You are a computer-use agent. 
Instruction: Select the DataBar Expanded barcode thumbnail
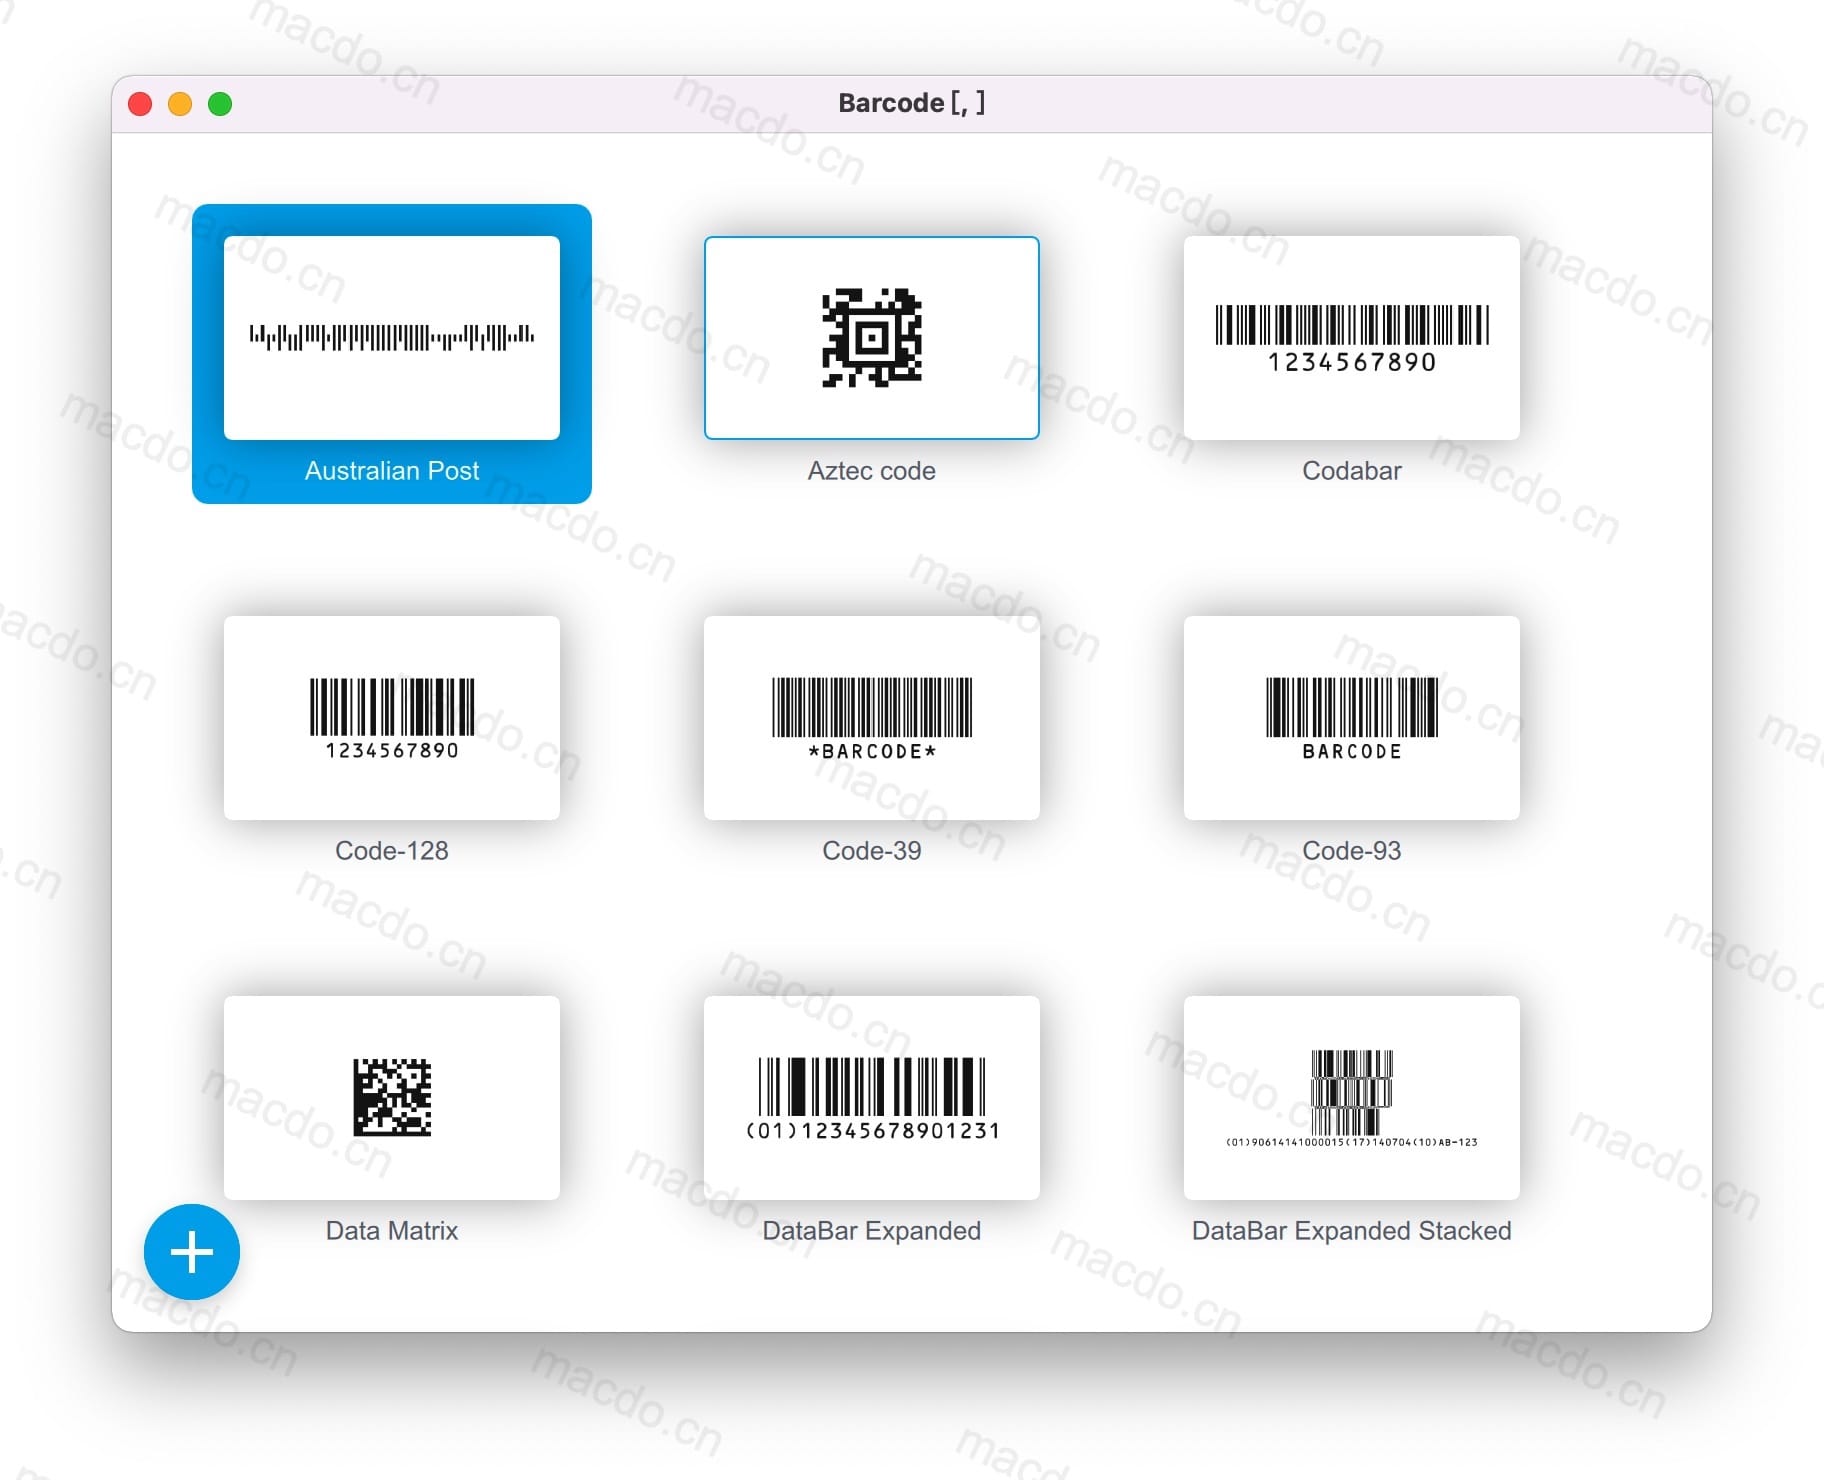(872, 1098)
